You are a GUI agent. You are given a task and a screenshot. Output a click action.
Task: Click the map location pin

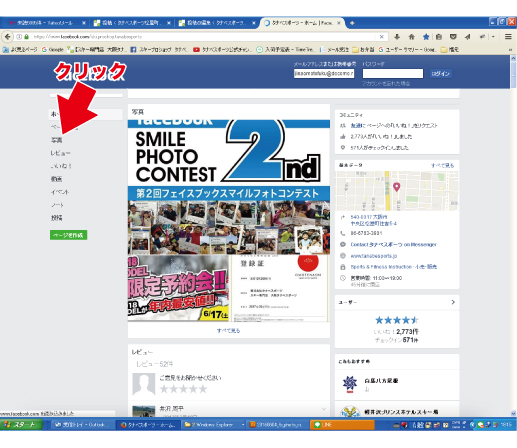(396, 187)
